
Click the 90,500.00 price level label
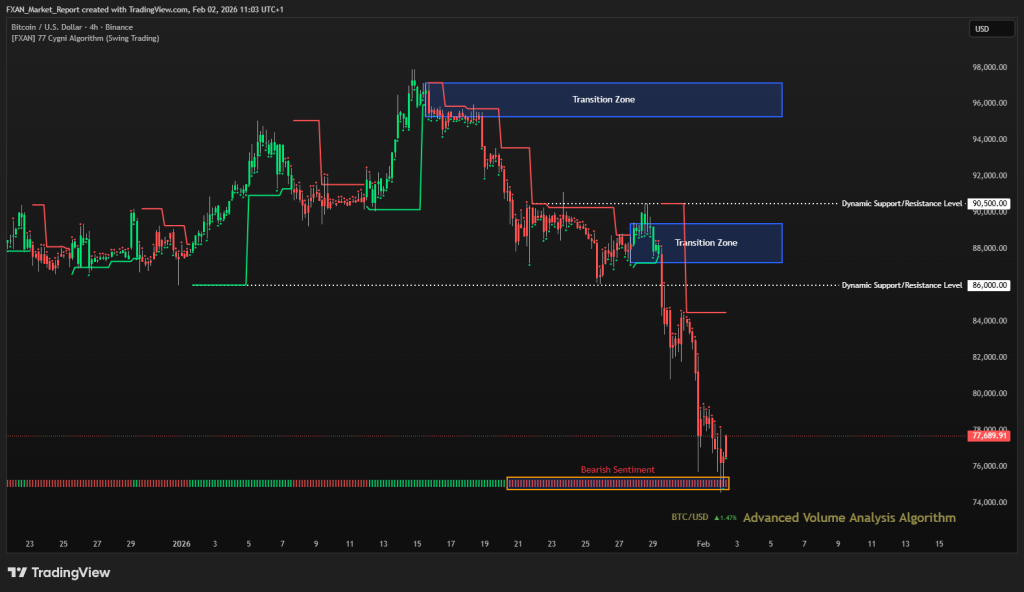988,203
